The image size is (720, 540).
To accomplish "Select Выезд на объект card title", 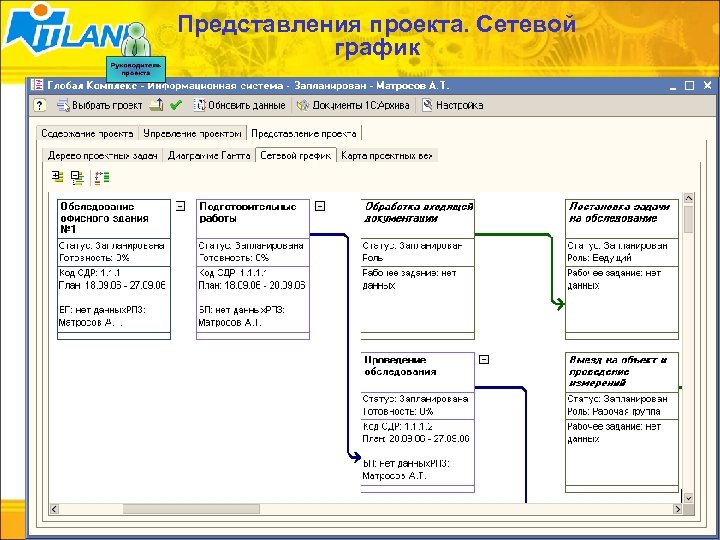I will (x=618, y=371).
